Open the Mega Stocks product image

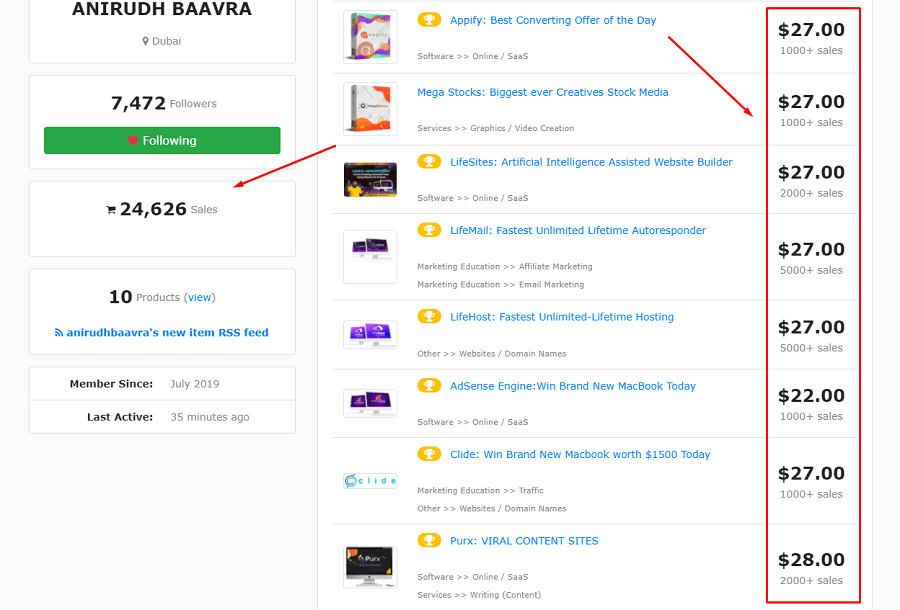click(370, 109)
